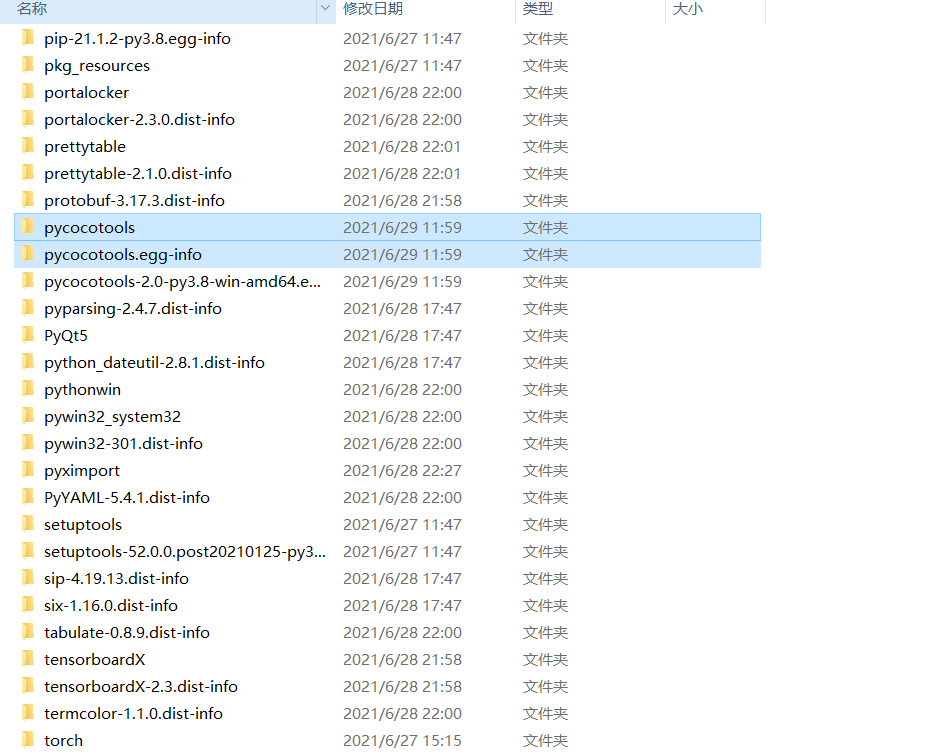Select the PyQt5 folder name
This screenshot has height=753, width=936.
point(66,336)
